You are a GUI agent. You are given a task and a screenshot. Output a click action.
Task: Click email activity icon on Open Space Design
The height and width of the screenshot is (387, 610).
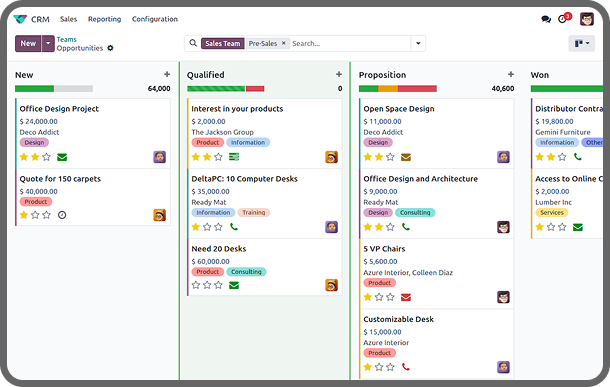coord(406,157)
